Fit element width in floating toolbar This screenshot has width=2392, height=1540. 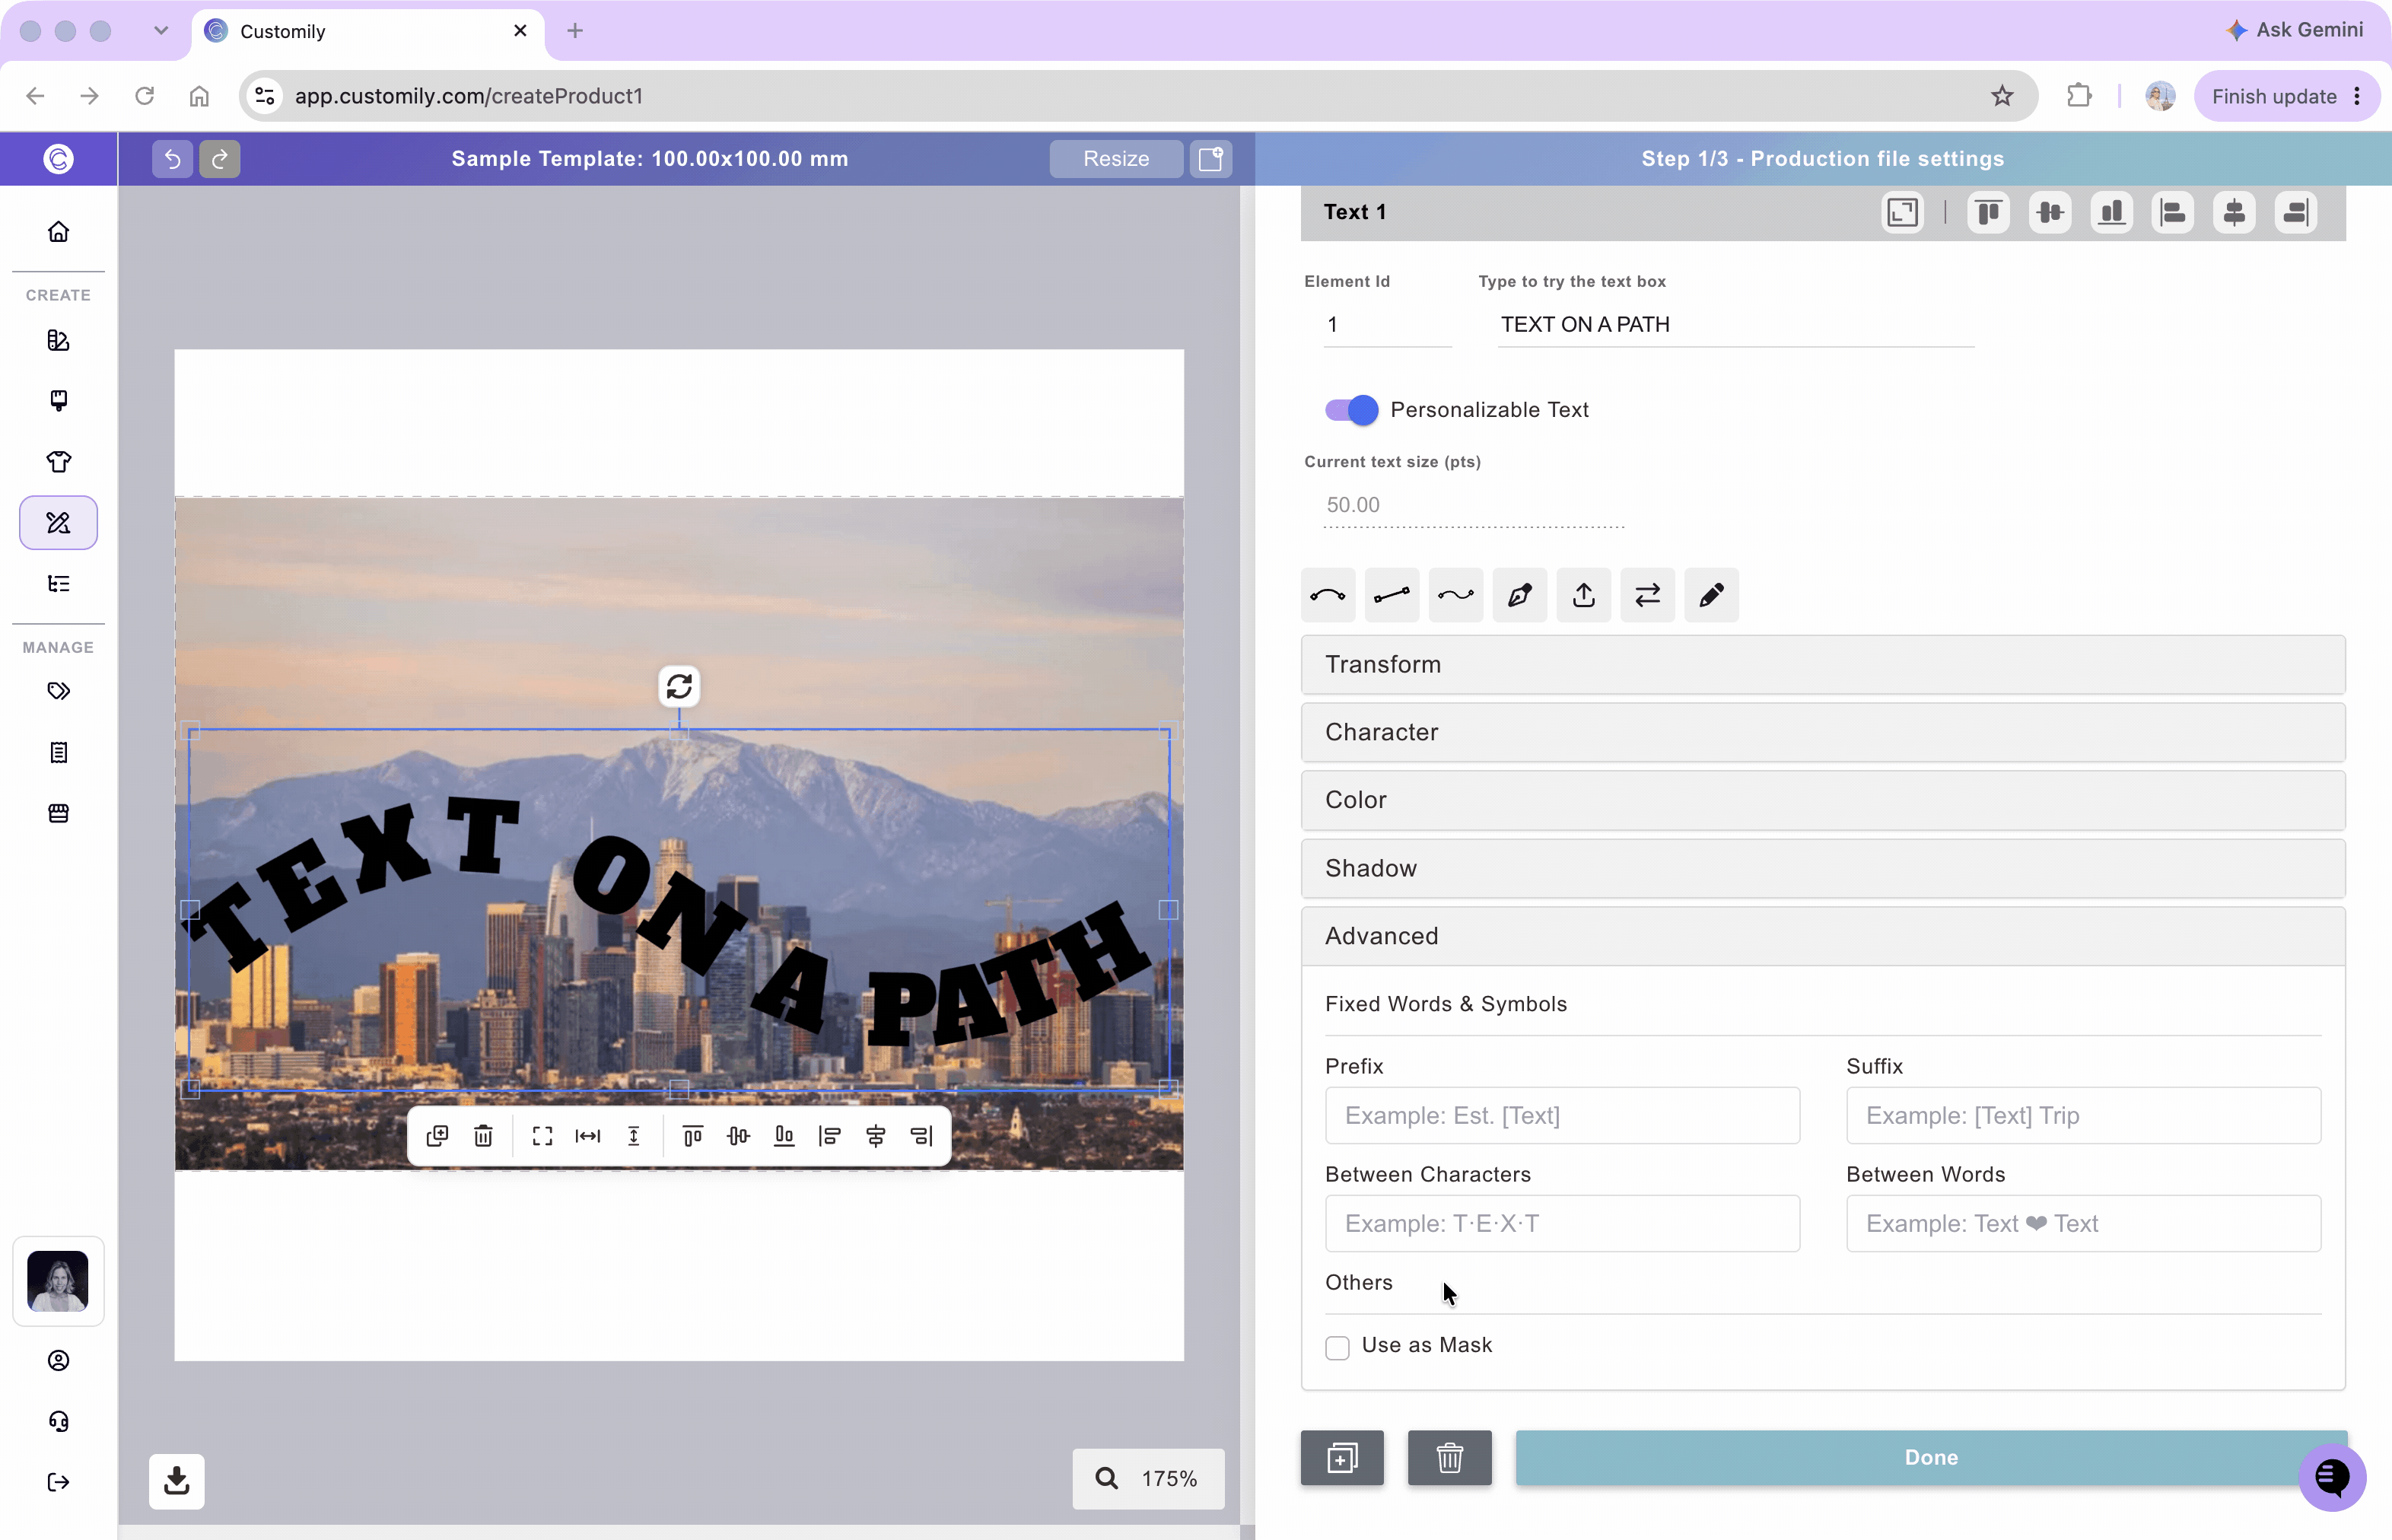(x=588, y=1136)
